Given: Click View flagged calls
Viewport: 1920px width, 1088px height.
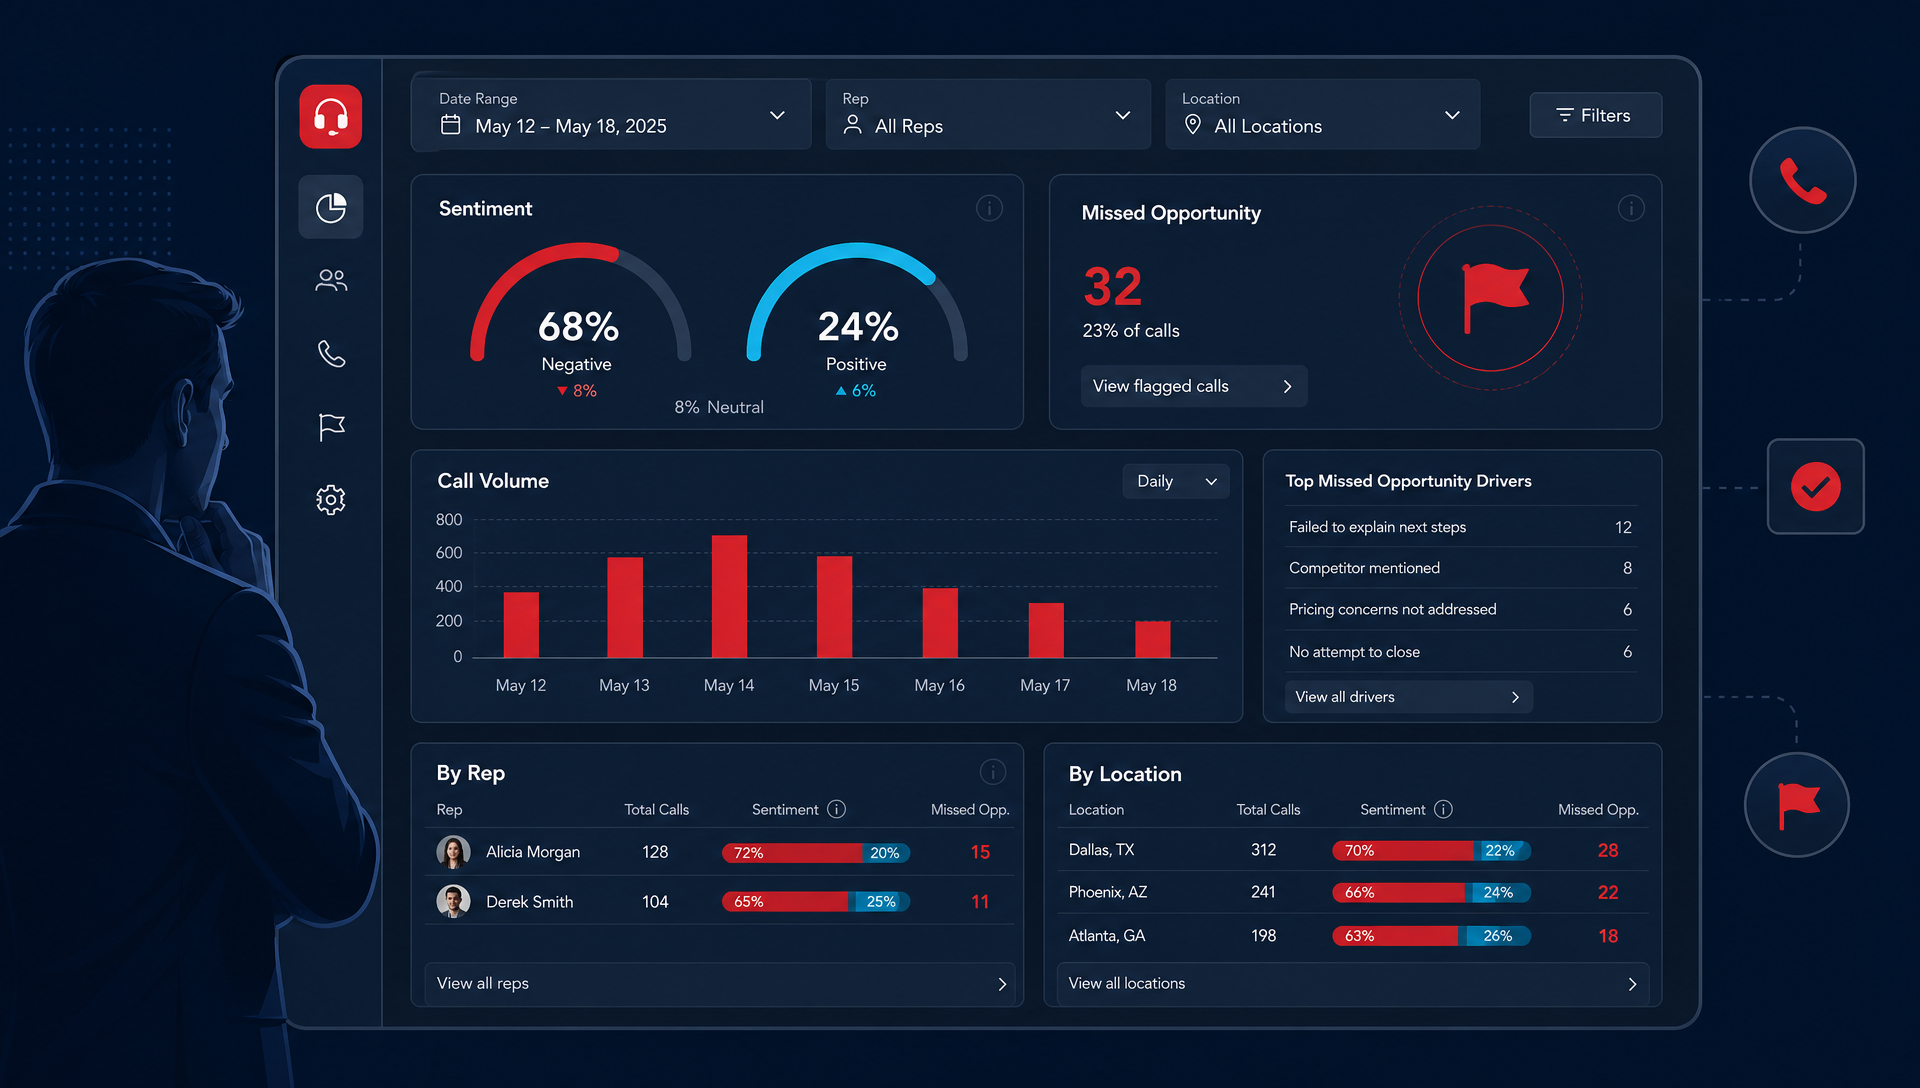Looking at the screenshot, I should [1194, 386].
